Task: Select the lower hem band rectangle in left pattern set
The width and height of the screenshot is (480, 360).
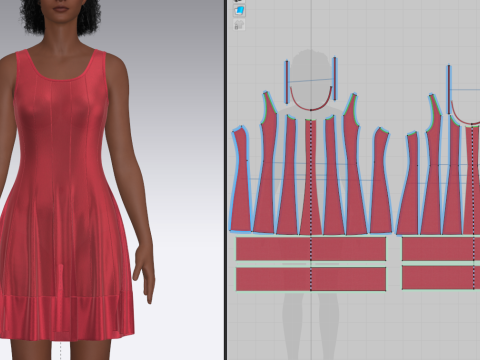Action: point(311,279)
